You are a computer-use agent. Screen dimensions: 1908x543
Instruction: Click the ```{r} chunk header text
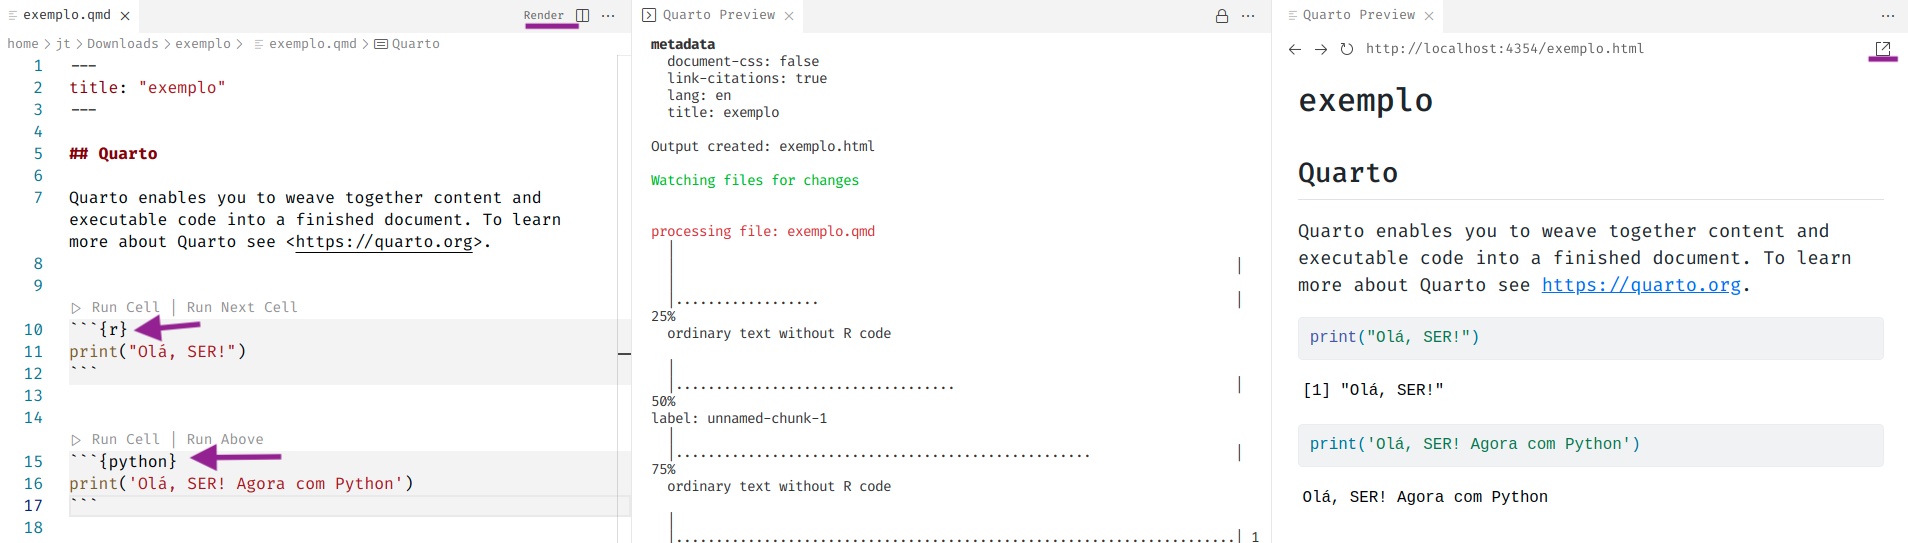click(98, 330)
